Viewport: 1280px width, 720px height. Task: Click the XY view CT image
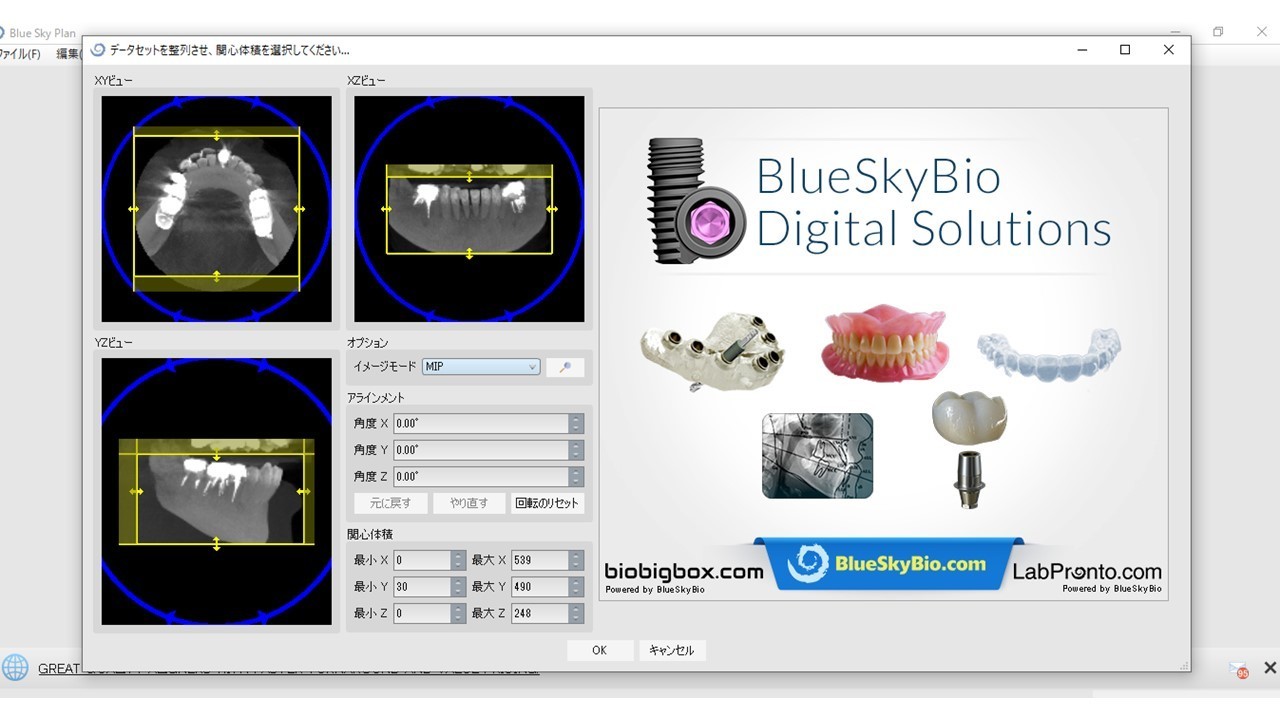(217, 209)
